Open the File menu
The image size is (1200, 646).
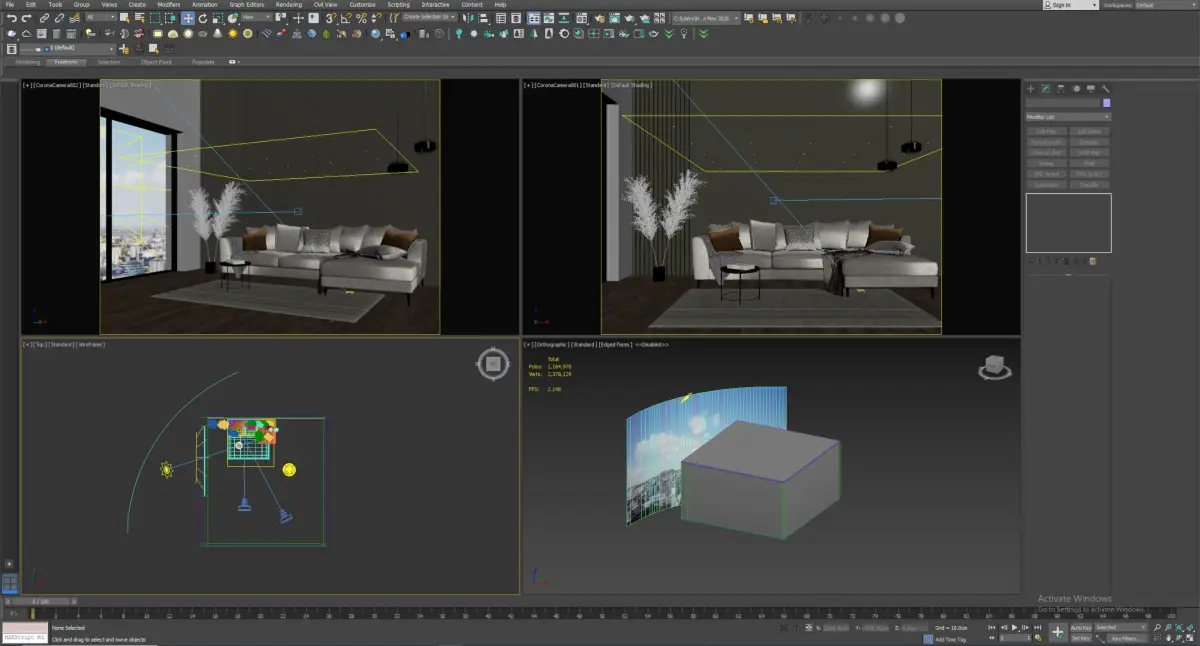(x=9, y=4)
